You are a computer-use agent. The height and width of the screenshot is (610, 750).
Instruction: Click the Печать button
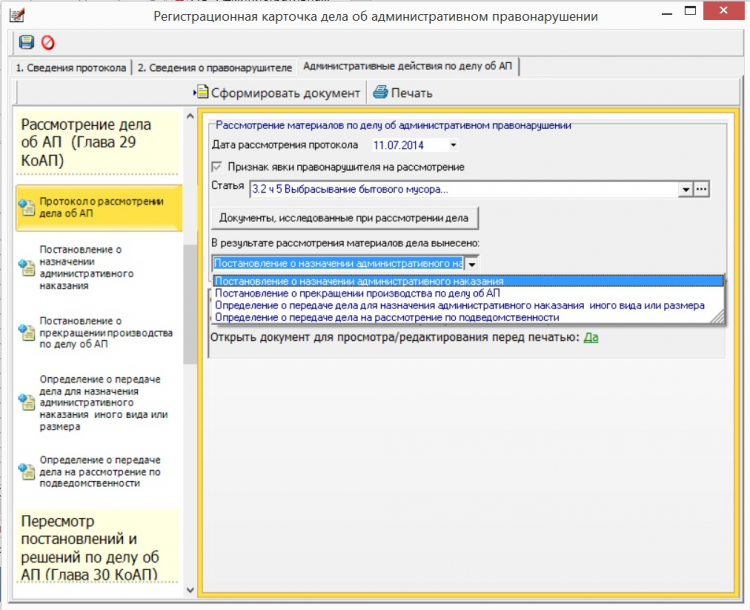[x=403, y=92]
